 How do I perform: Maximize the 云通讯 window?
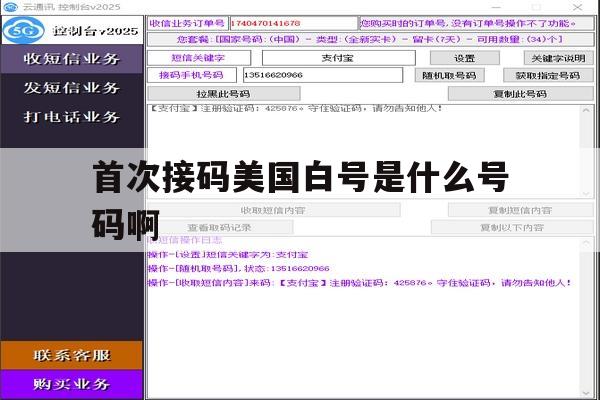536,7
